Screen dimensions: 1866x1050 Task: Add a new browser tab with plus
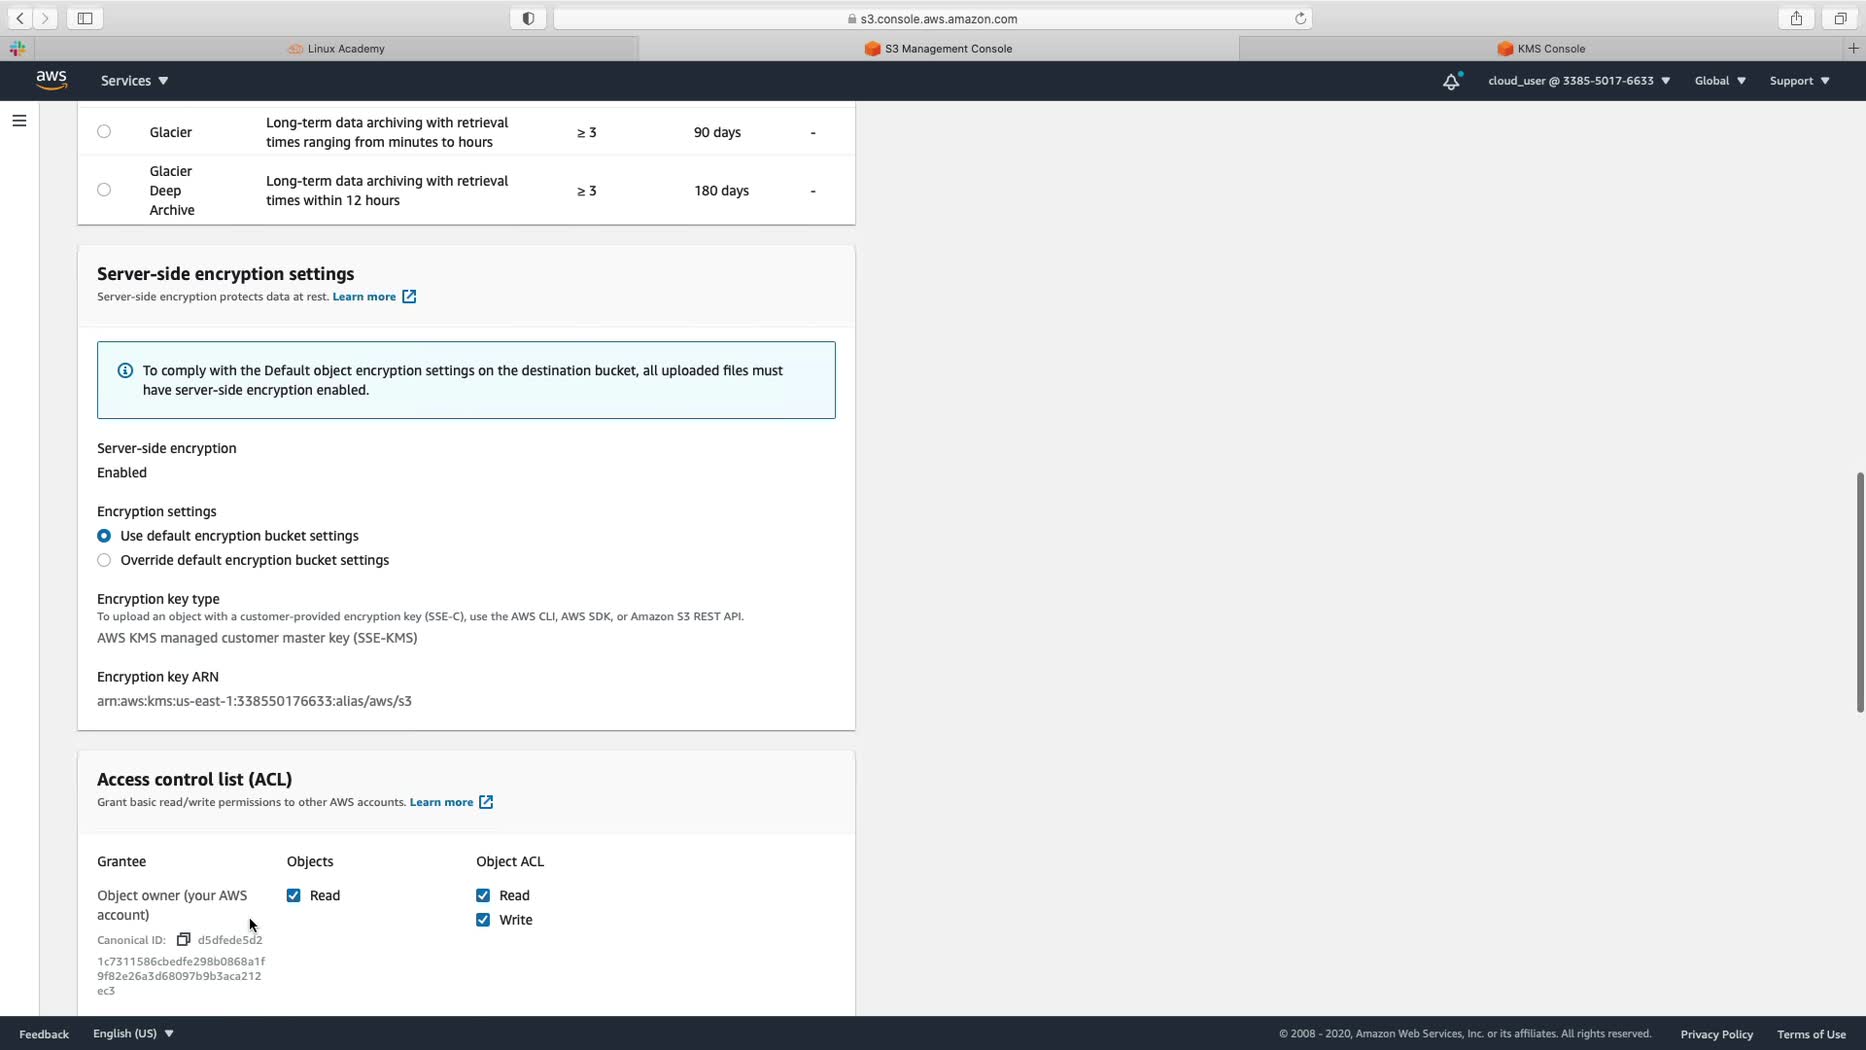click(1853, 48)
